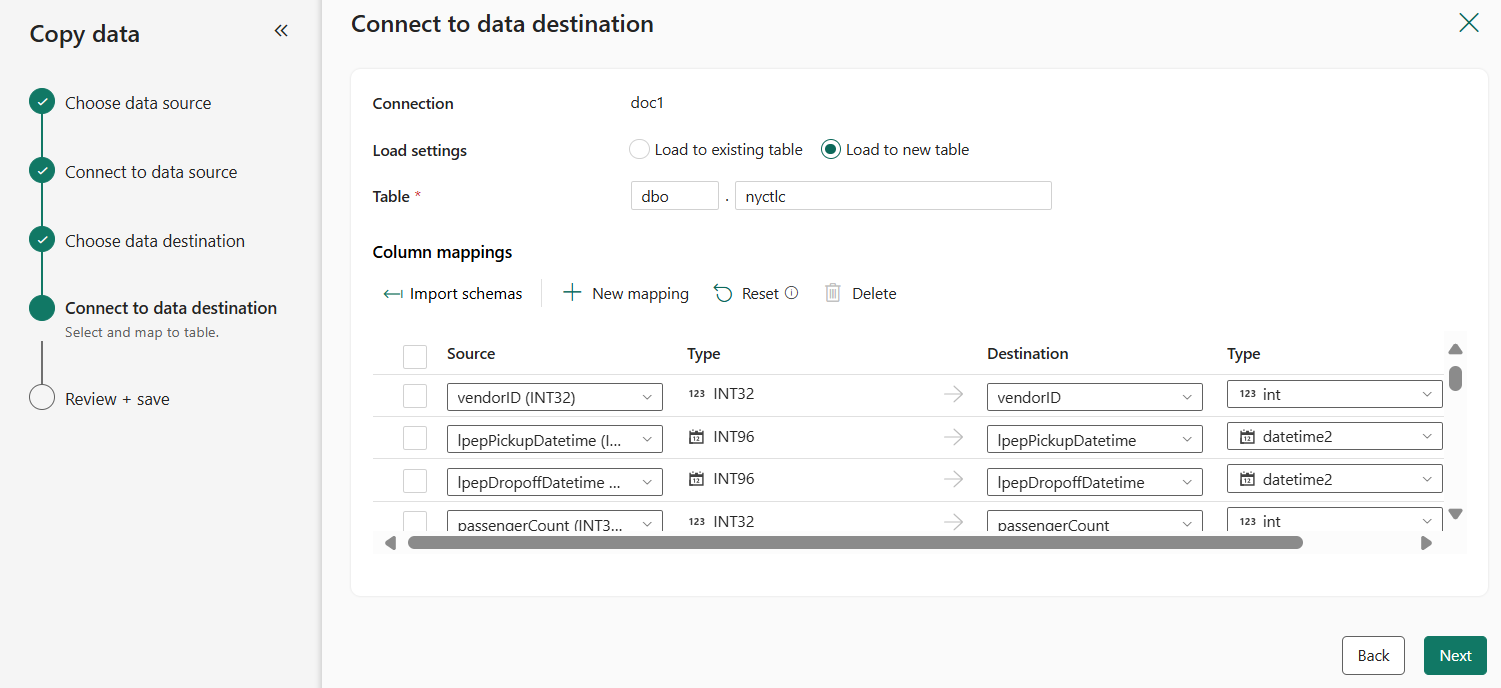This screenshot has width=1501, height=688.
Task: Open the lpepDropoffDatetime datetime2 type dropdown
Action: [x=1334, y=479]
